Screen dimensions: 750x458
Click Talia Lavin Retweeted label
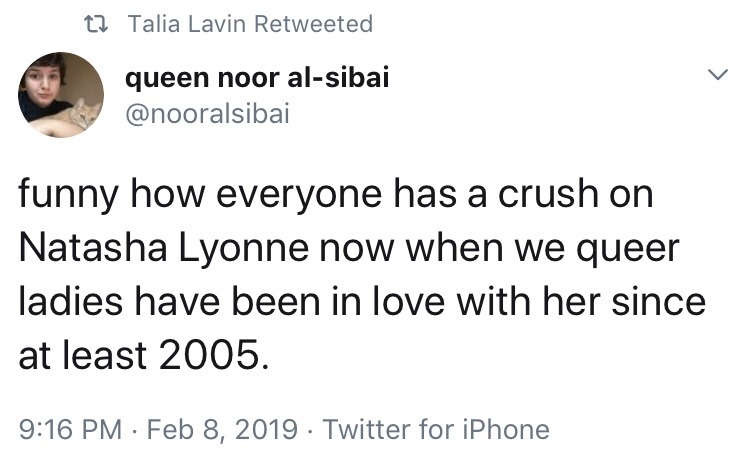[250, 23]
